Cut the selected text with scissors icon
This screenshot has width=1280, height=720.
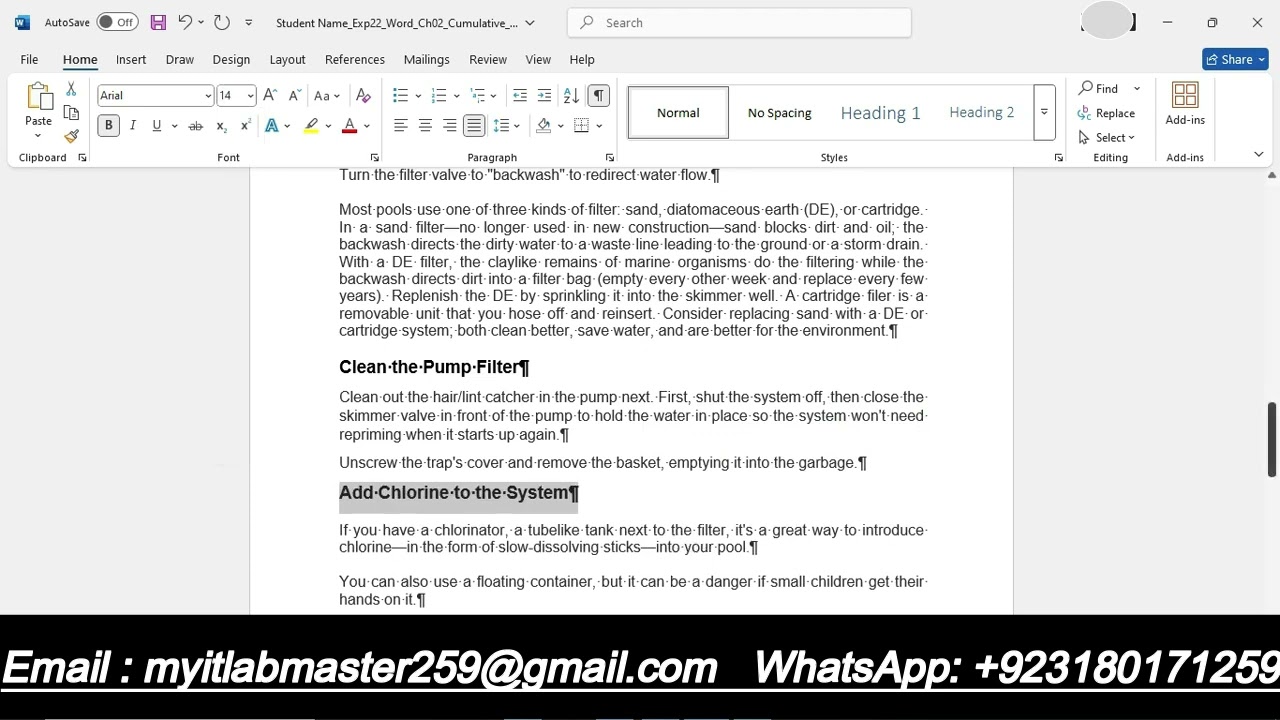click(71, 90)
